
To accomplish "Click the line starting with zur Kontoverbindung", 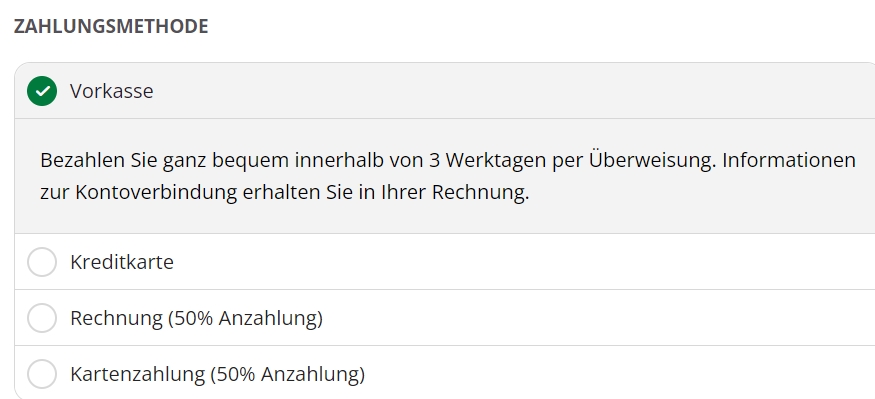I will [x=285, y=193].
